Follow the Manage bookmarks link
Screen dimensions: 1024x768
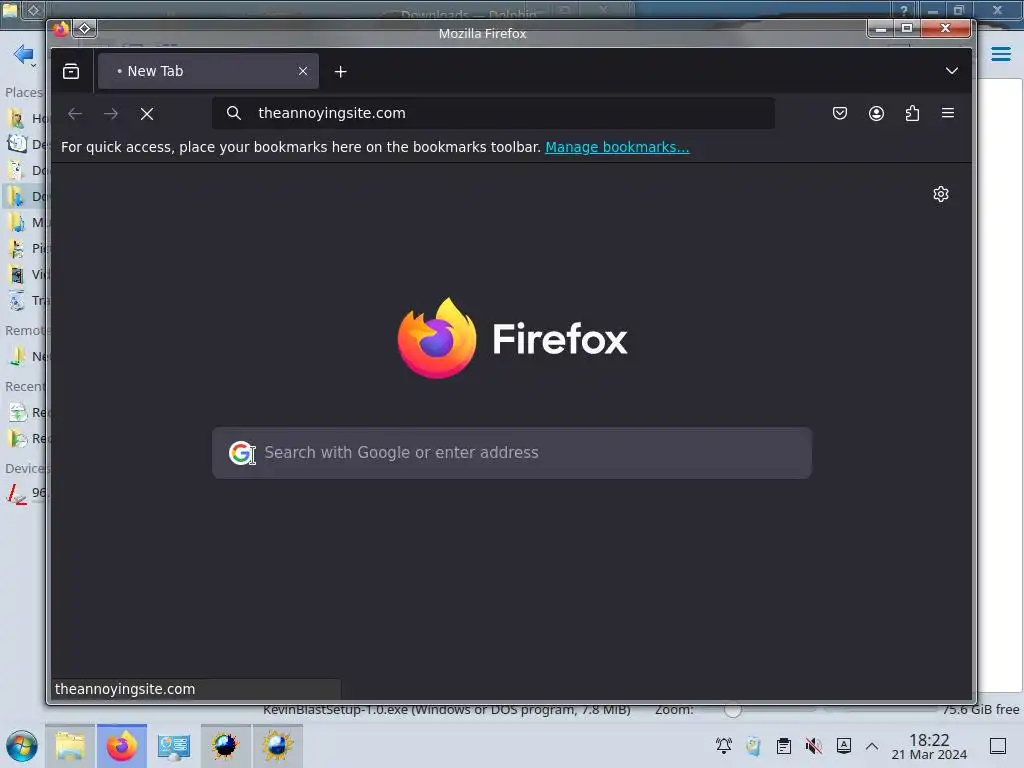(617, 147)
